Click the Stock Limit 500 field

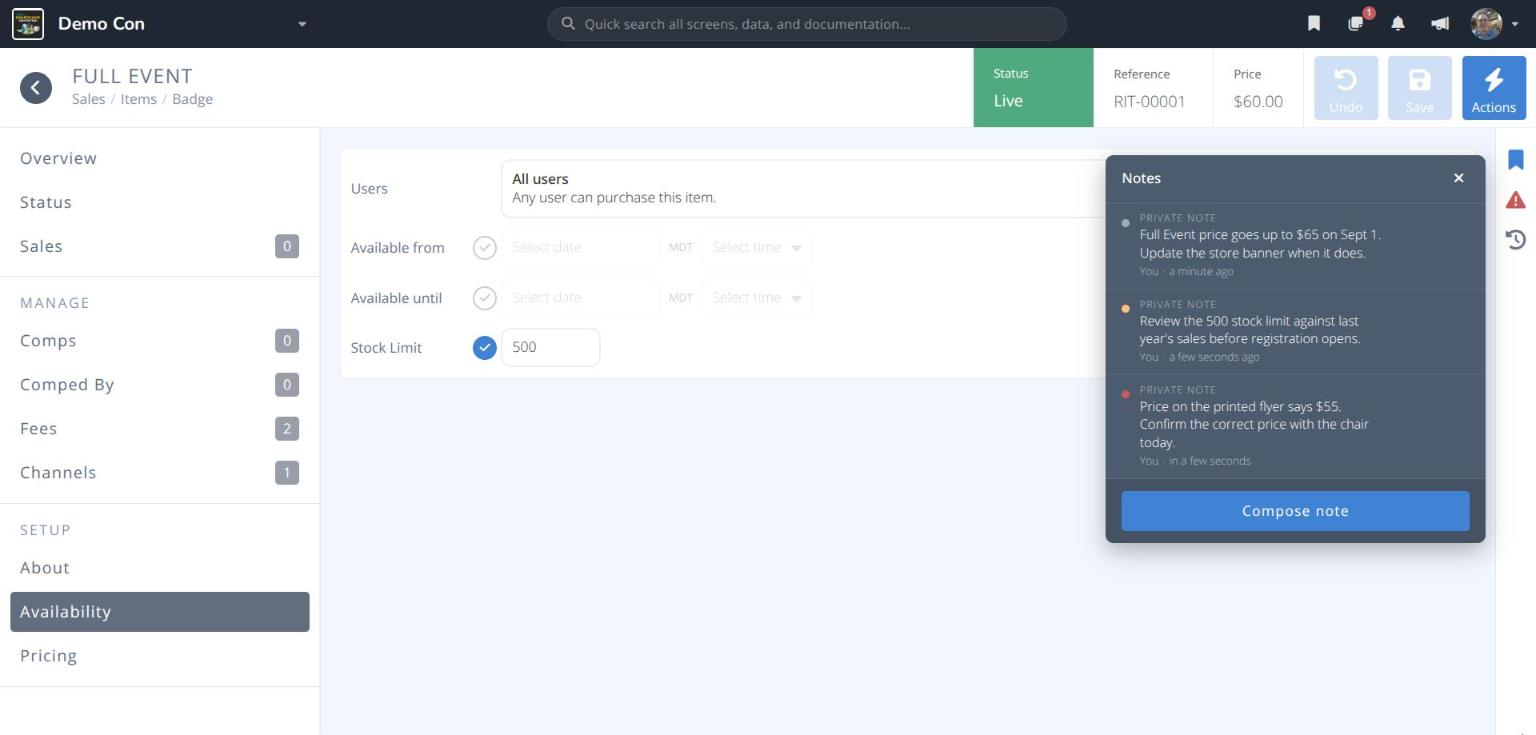pos(550,348)
